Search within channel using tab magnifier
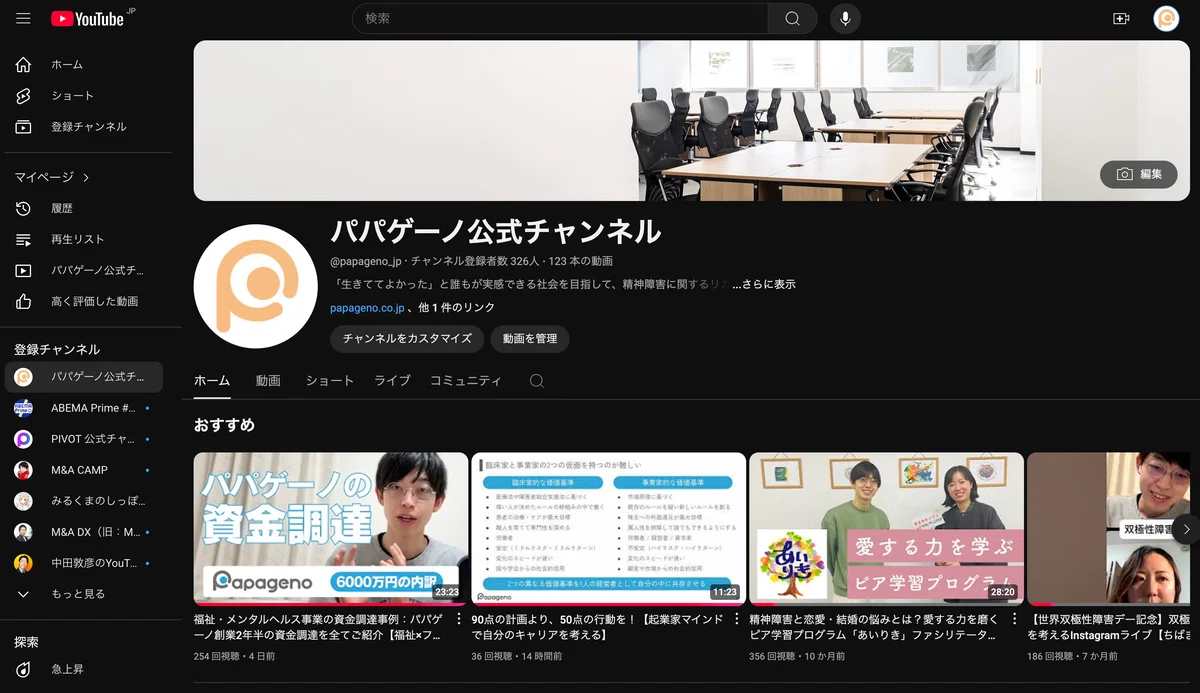Viewport: 1200px width, 693px height. [537, 381]
